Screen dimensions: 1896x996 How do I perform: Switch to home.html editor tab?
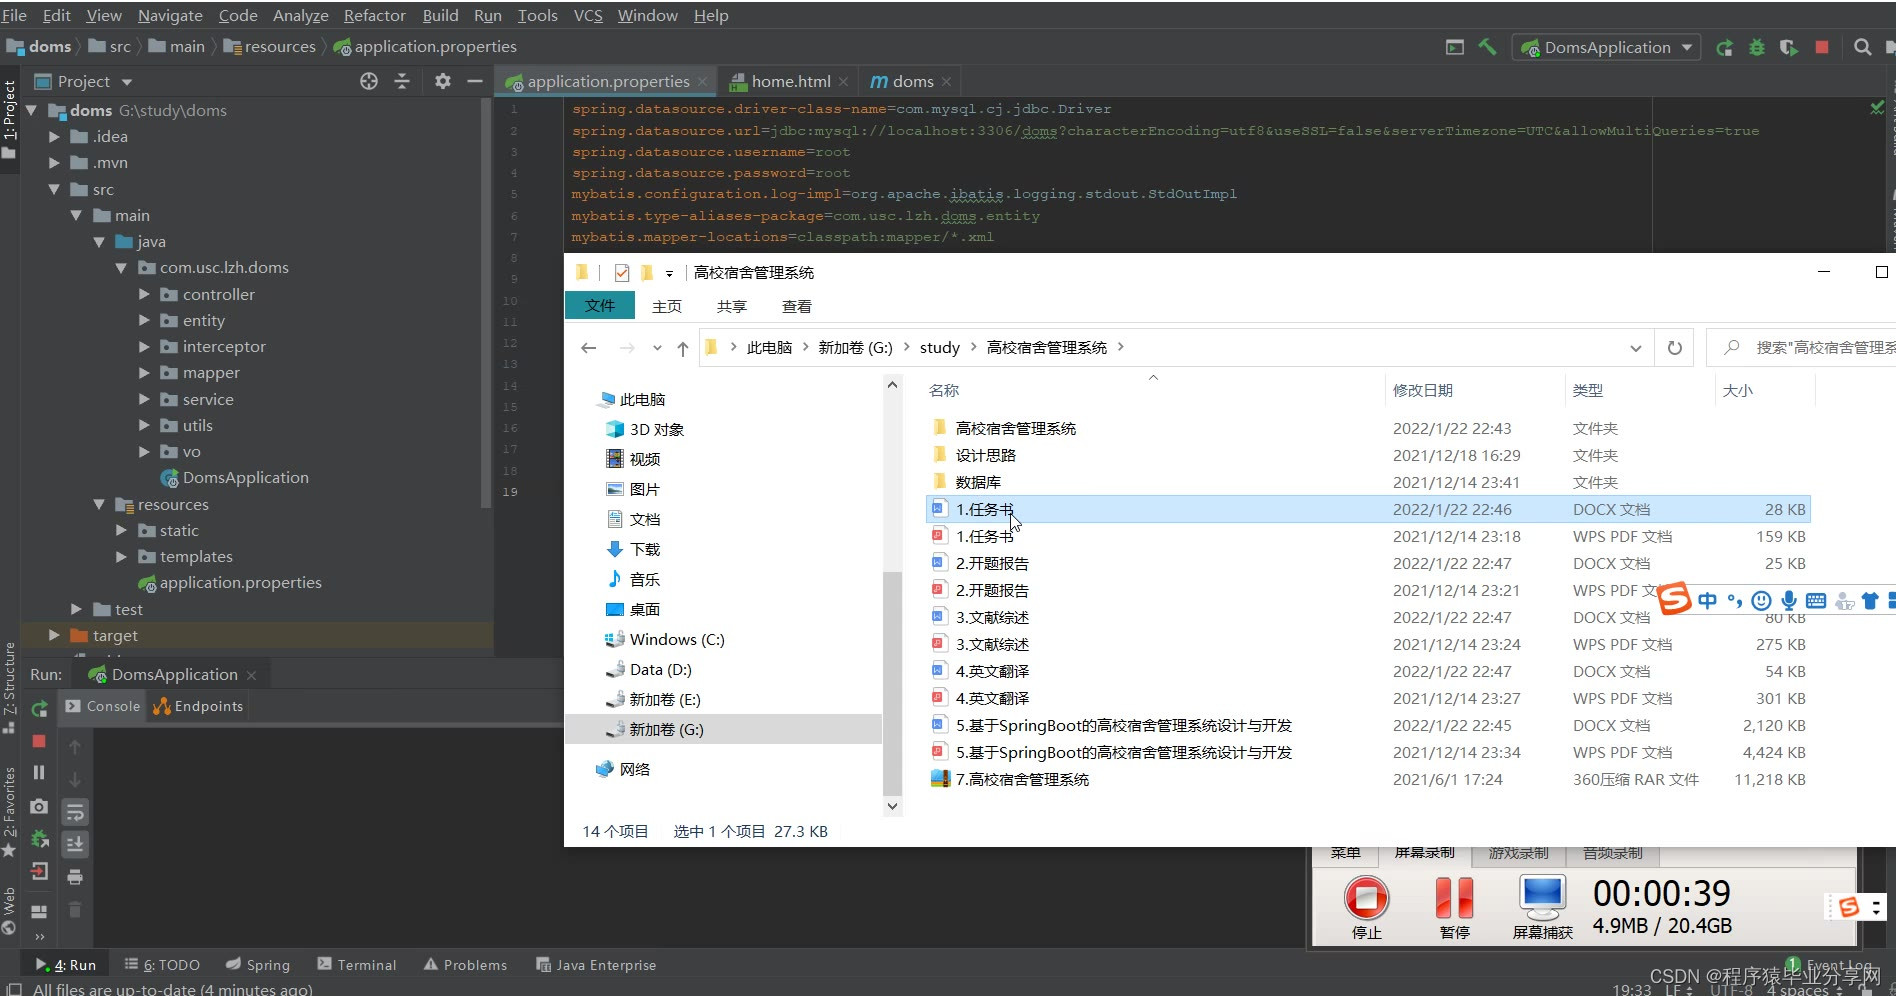tap(790, 82)
